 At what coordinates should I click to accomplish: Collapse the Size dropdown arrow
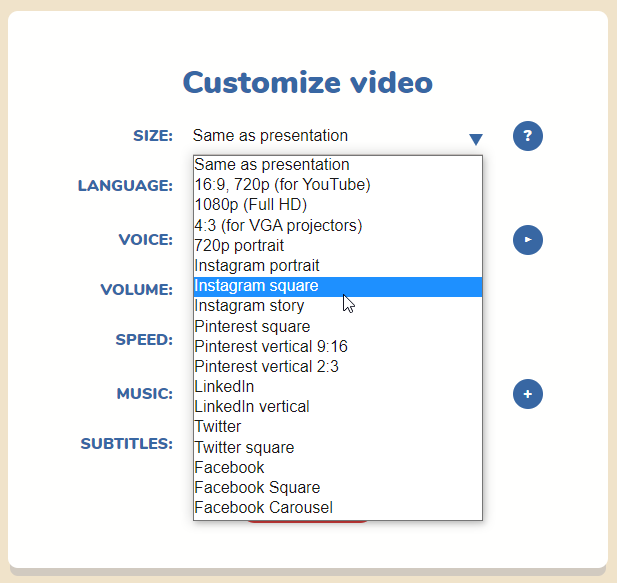[x=476, y=139]
